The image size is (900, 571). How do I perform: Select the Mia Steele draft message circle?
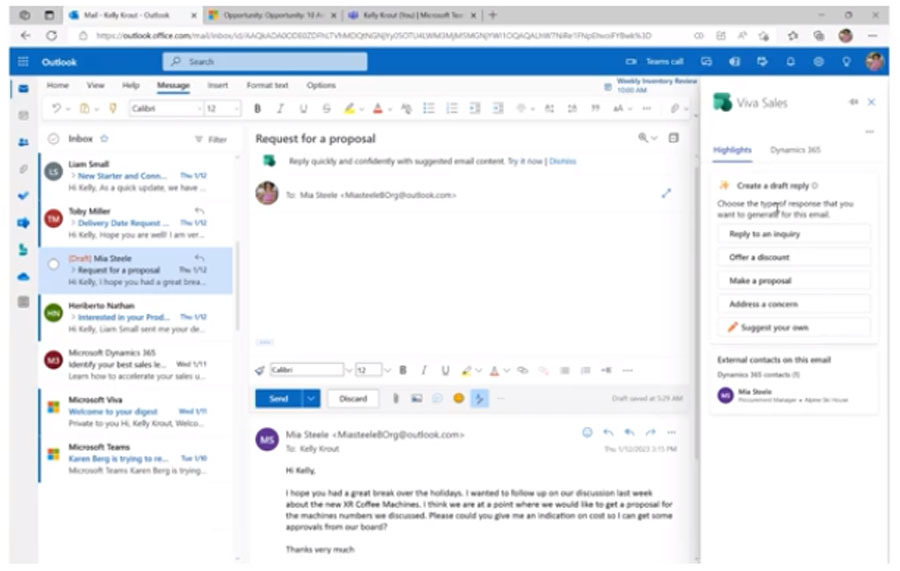point(53,265)
